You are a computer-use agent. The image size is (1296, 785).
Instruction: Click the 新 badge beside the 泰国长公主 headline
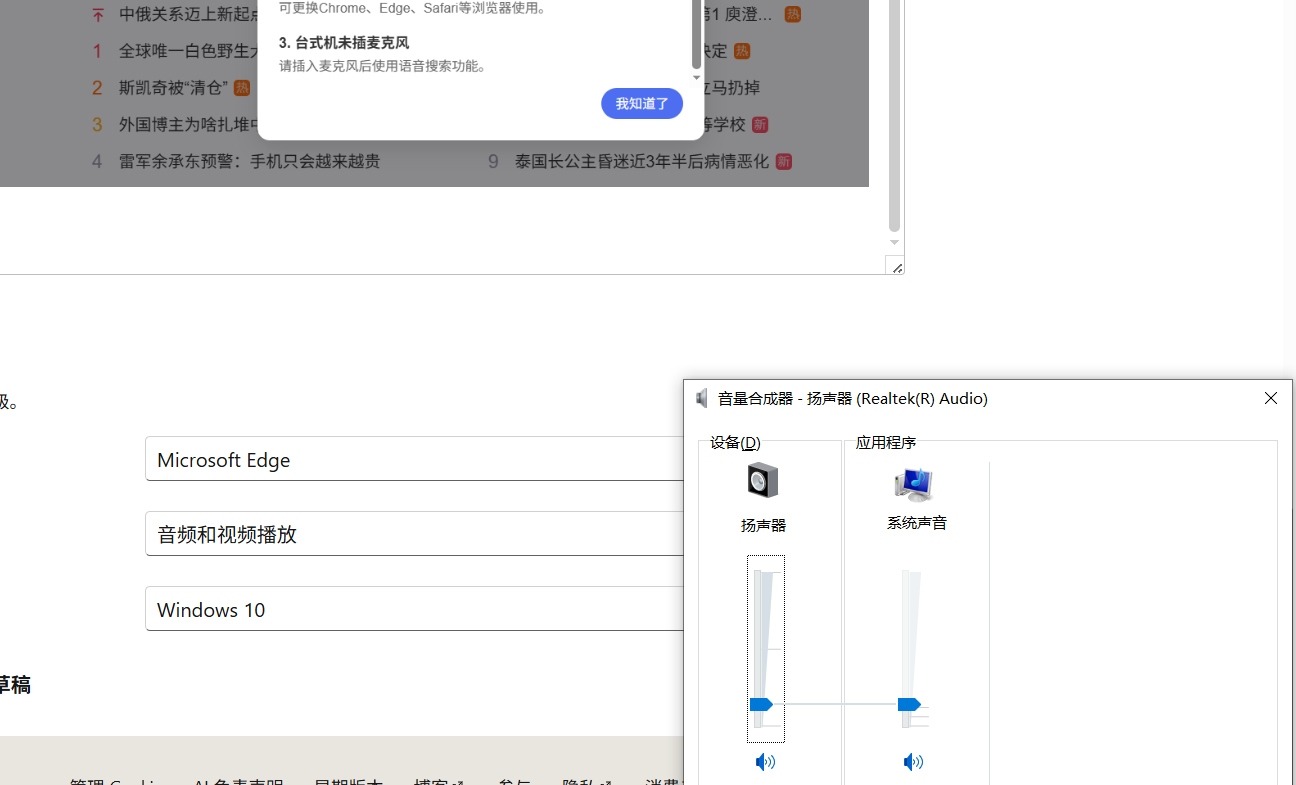(x=784, y=161)
